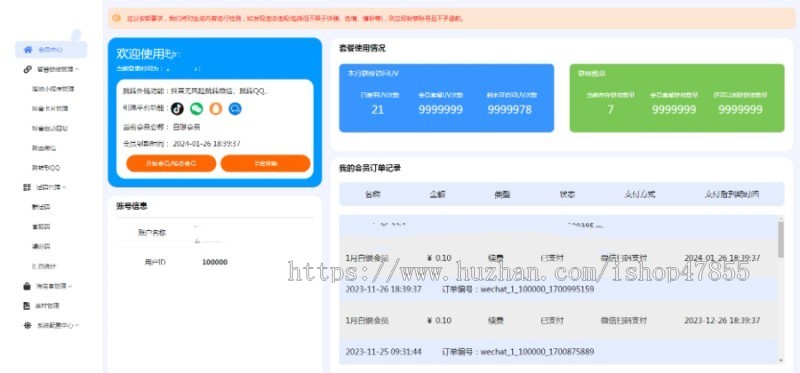This screenshot has width=800, height=373.
Task: Open the 素材管理 sidebar label
Action: tap(47, 306)
